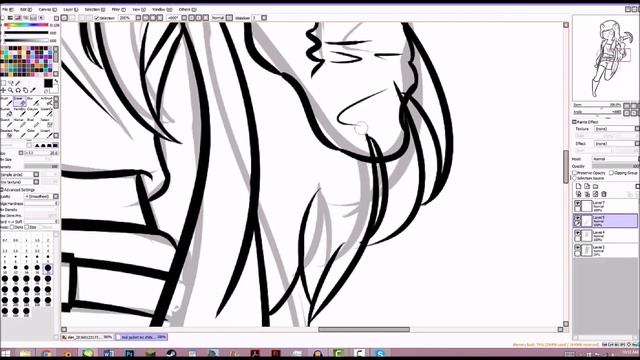
Task: Enable Clipping Group checkbox
Action: (x=611, y=173)
